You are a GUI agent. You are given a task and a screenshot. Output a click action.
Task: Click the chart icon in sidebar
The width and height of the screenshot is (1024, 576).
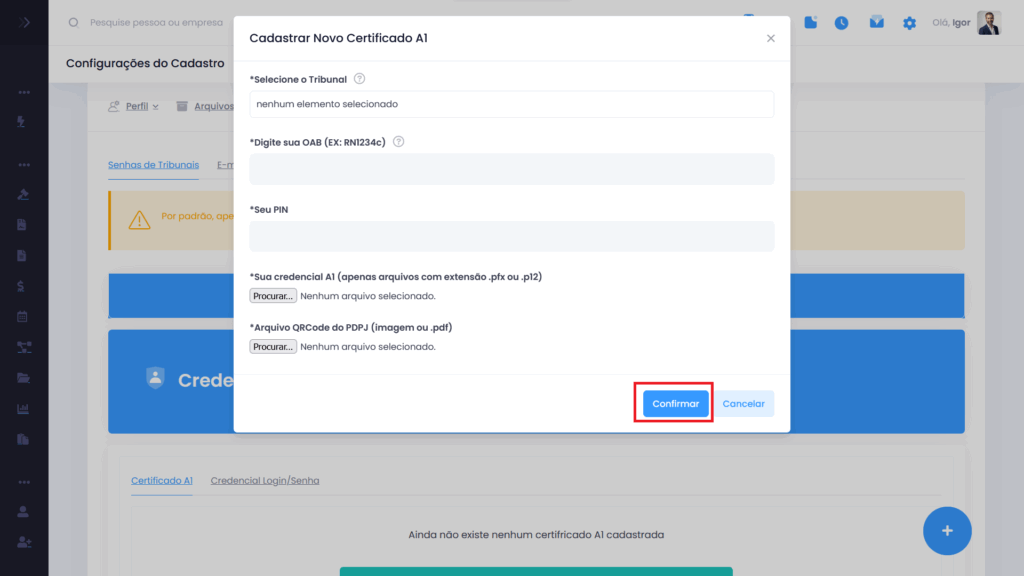point(22,408)
